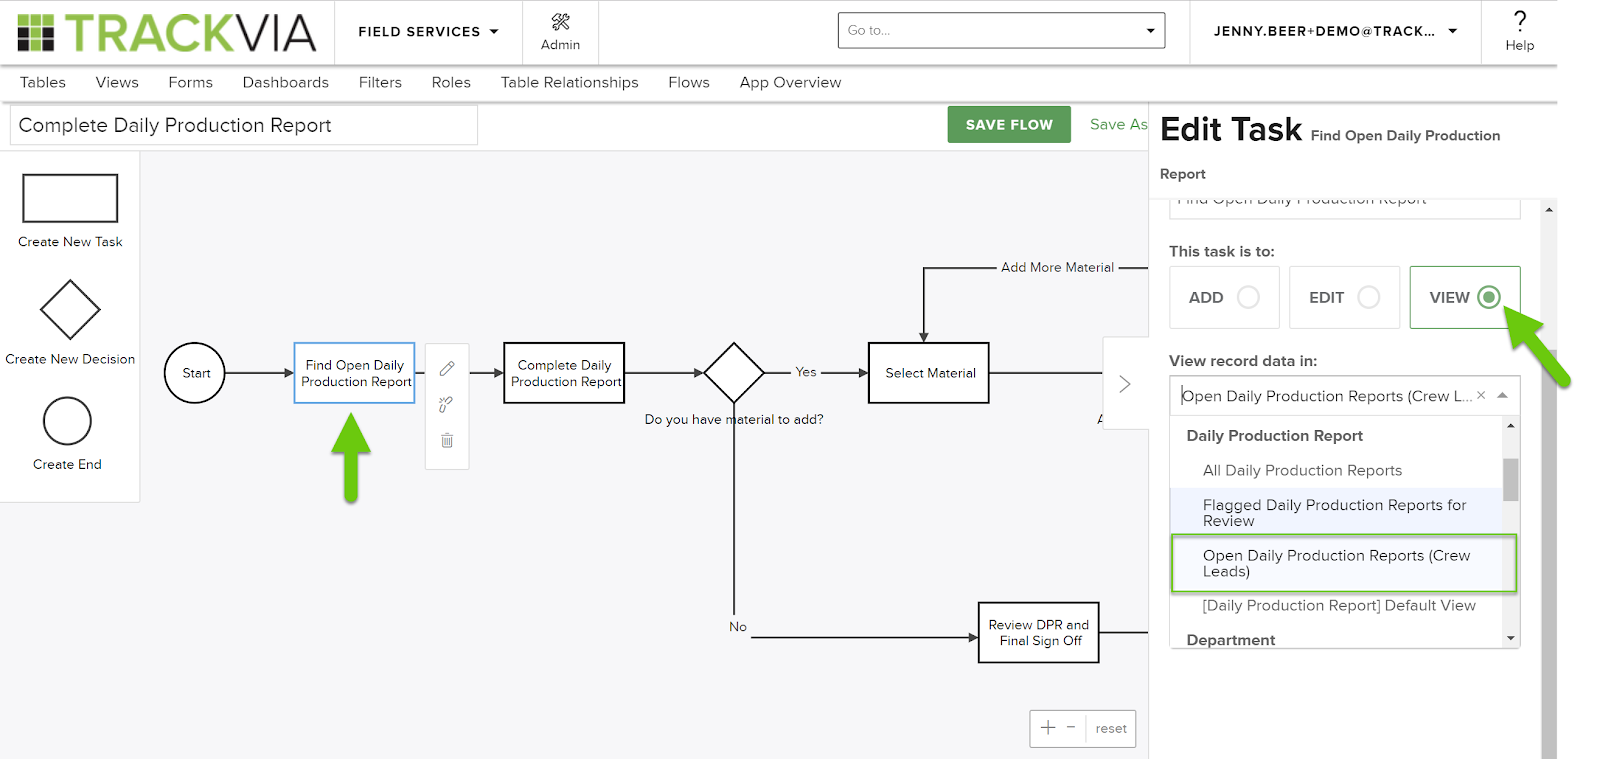Open the Go to... combo box

pyautogui.click(x=1001, y=30)
